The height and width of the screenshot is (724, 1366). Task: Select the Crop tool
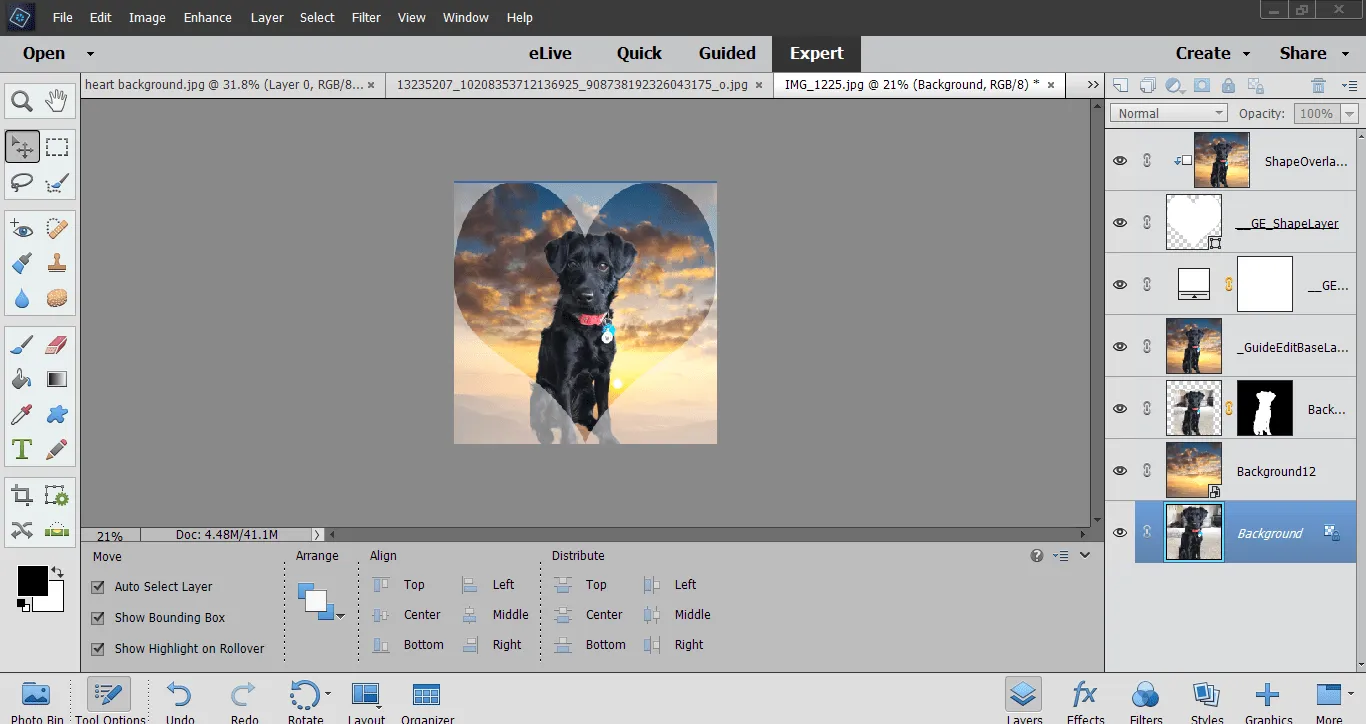pyautogui.click(x=22, y=495)
